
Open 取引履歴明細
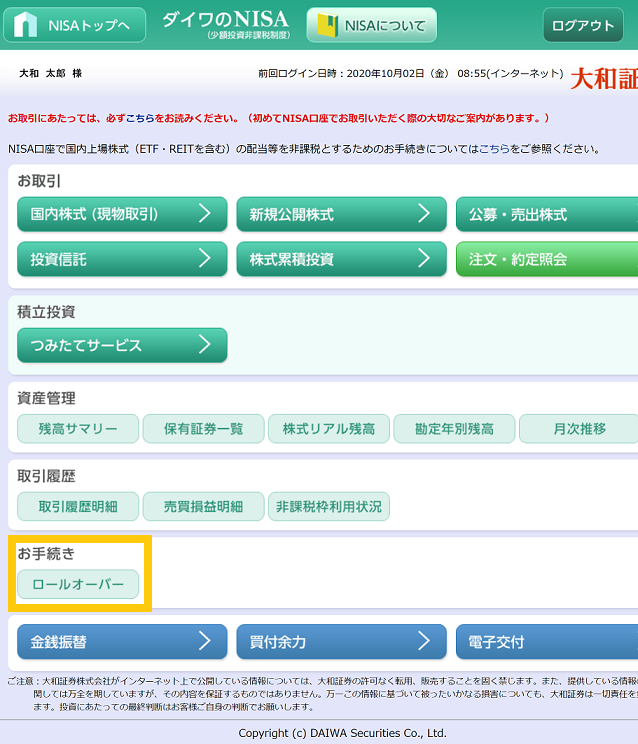click(78, 506)
